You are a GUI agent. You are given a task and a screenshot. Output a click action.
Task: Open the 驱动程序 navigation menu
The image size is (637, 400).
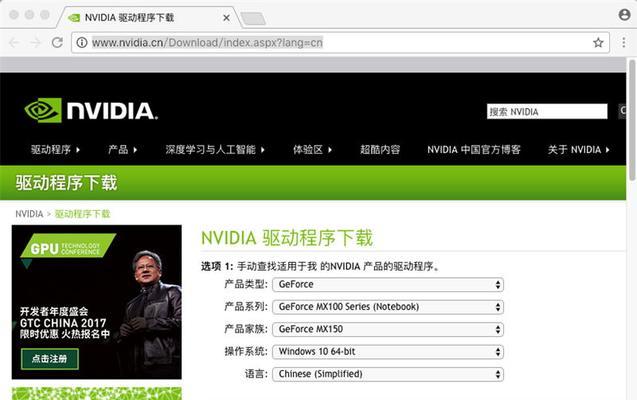pyautogui.click(x=55, y=149)
